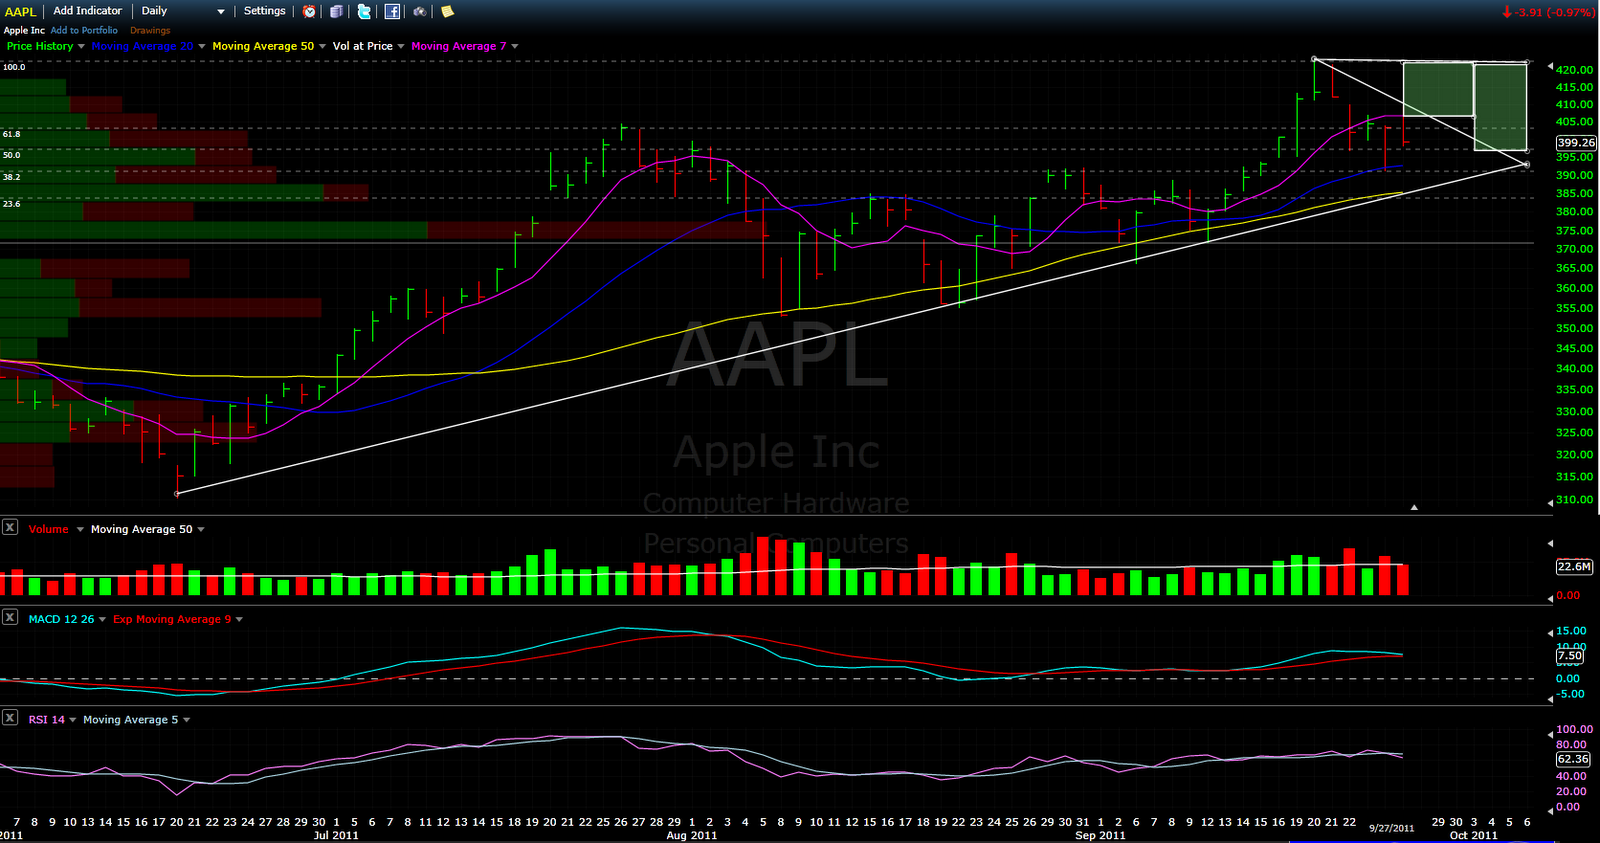Close the Volume pane with its X box
This screenshot has height=843, width=1600.
10,527
